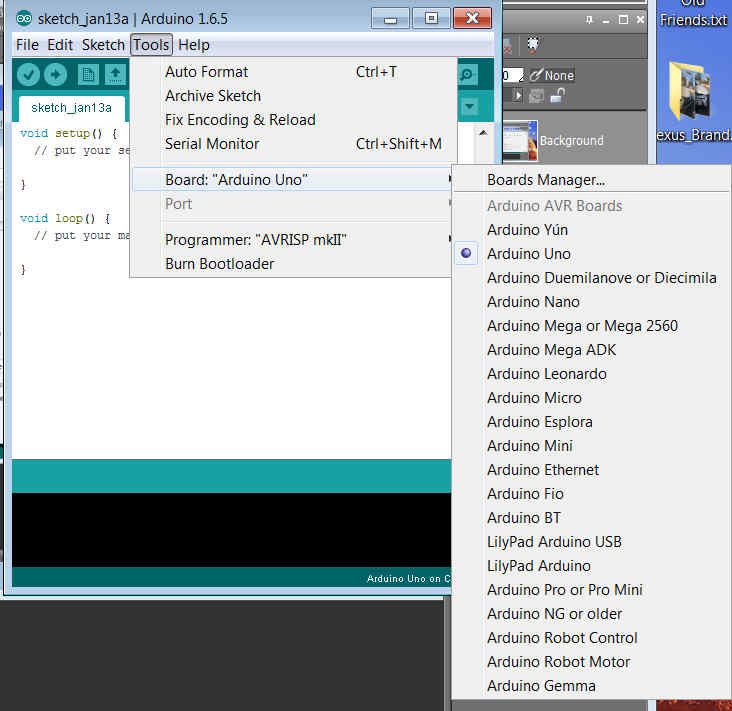Open the File menu
This screenshot has height=711, width=732.
27,45
